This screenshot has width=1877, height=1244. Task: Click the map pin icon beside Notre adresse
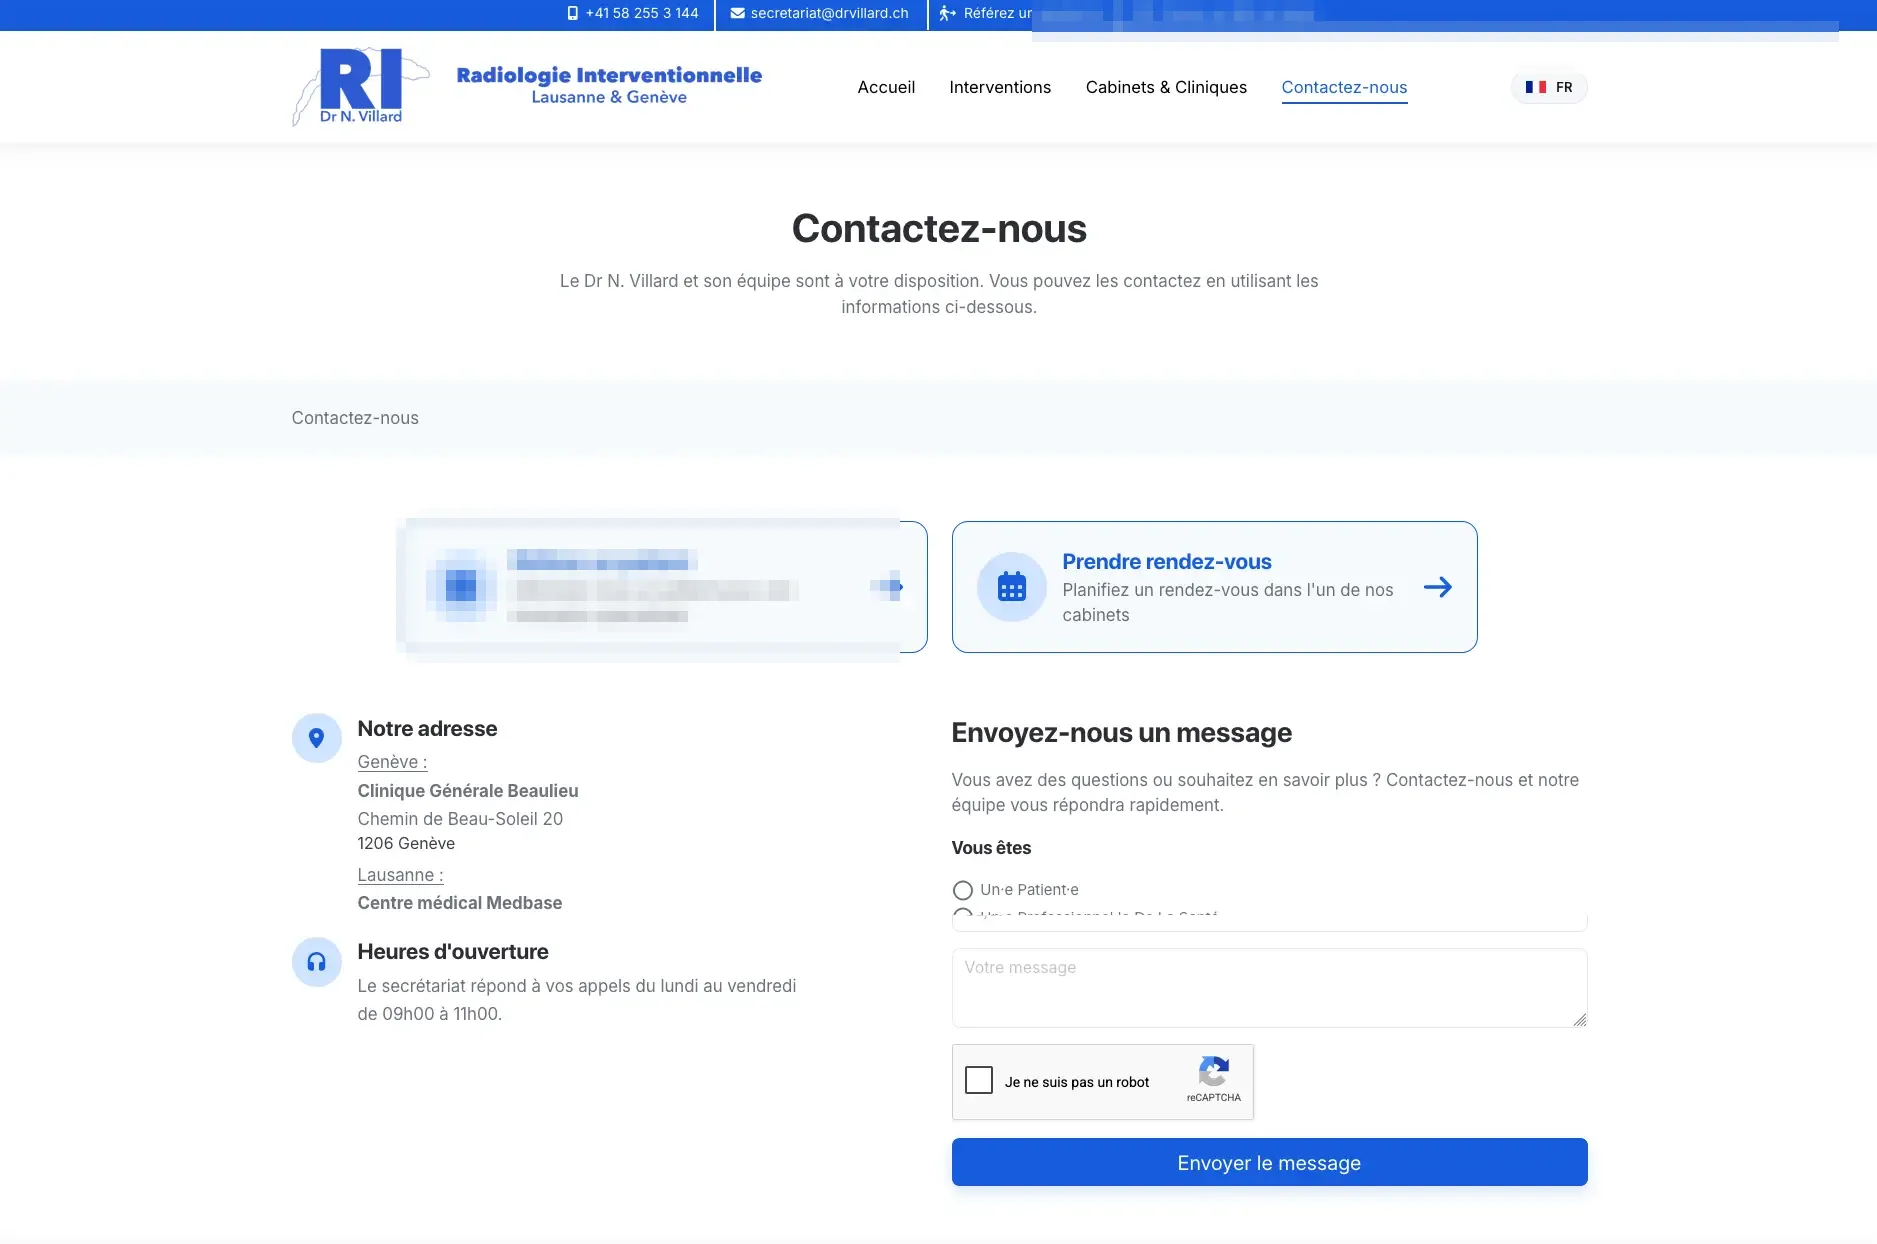317,738
